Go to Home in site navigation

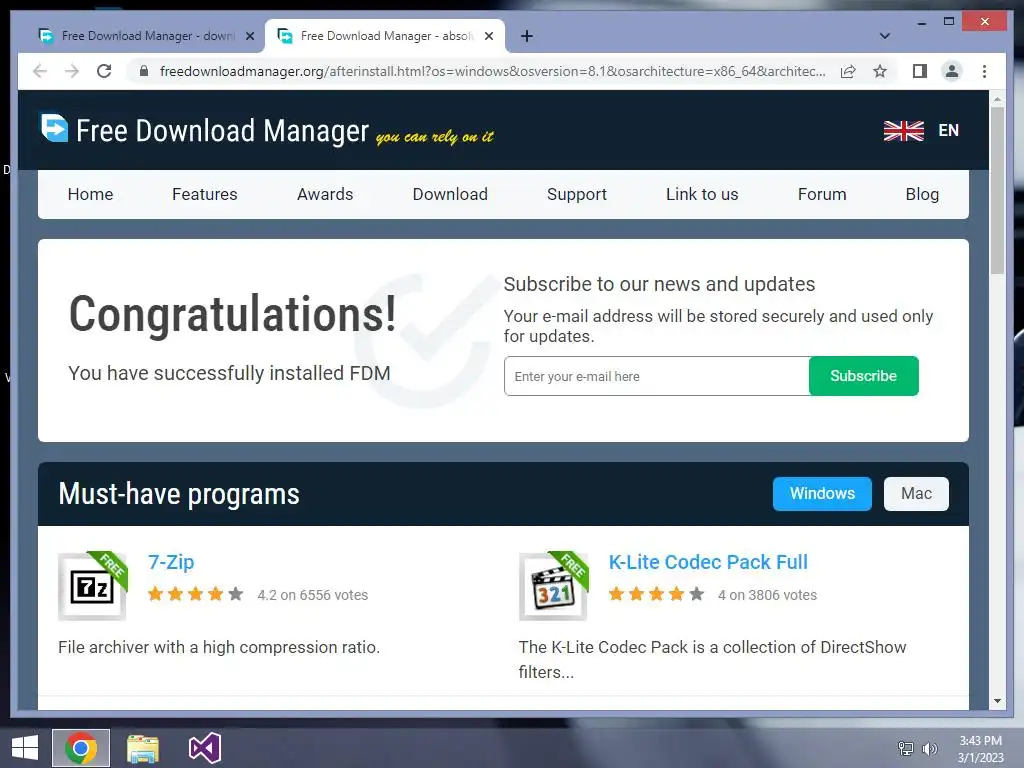coord(90,194)
